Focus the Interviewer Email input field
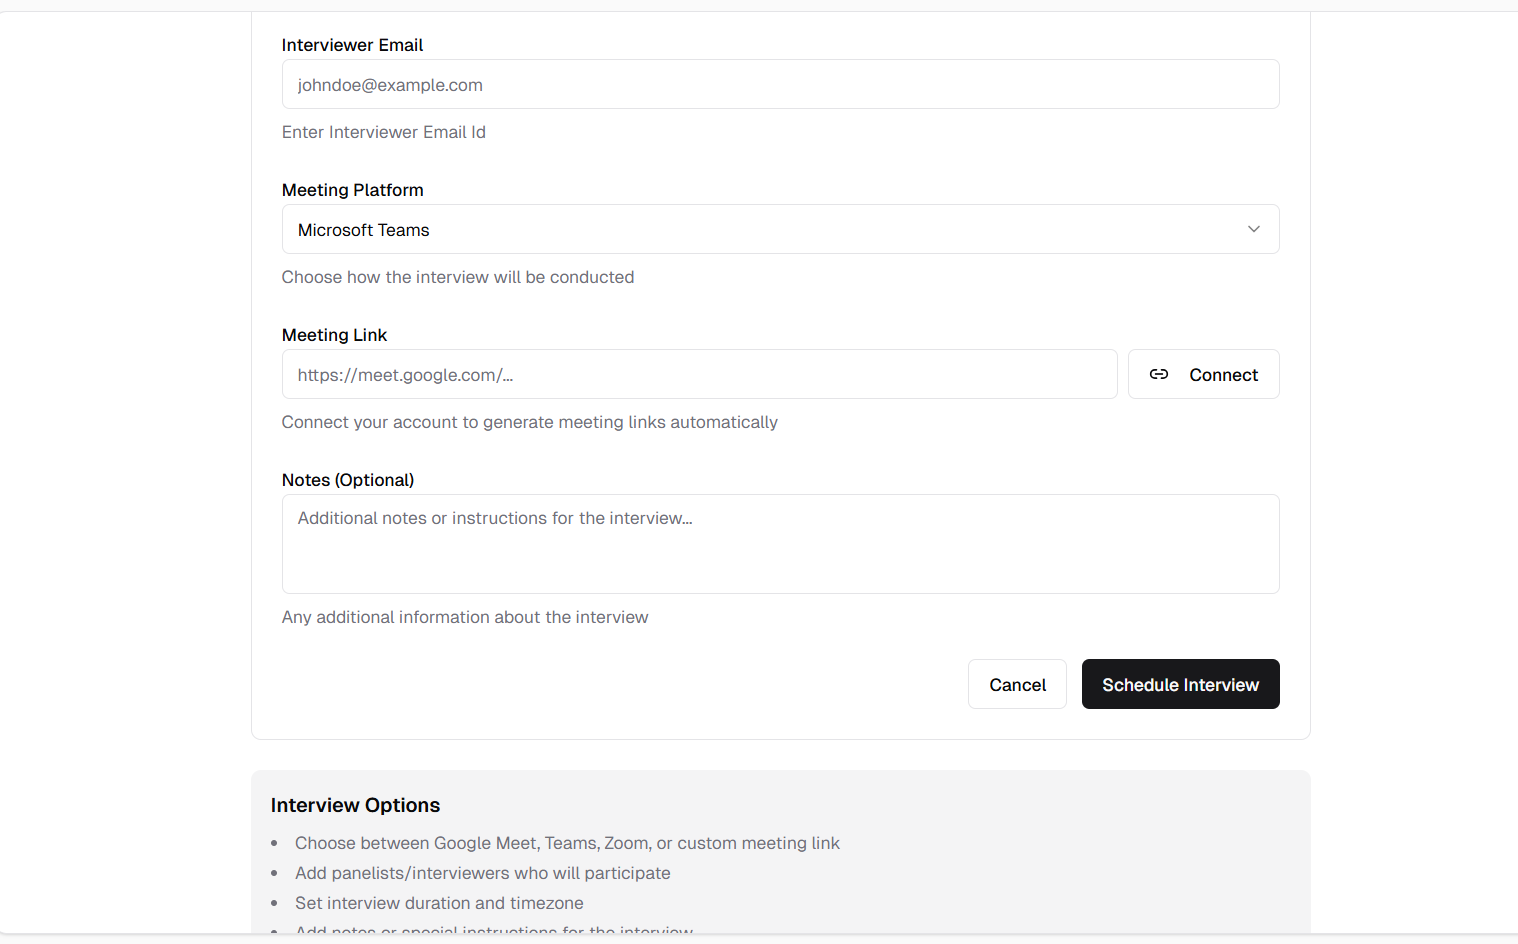The height and width of the screenshot is (944, 1518). click(x=780, y=85)
